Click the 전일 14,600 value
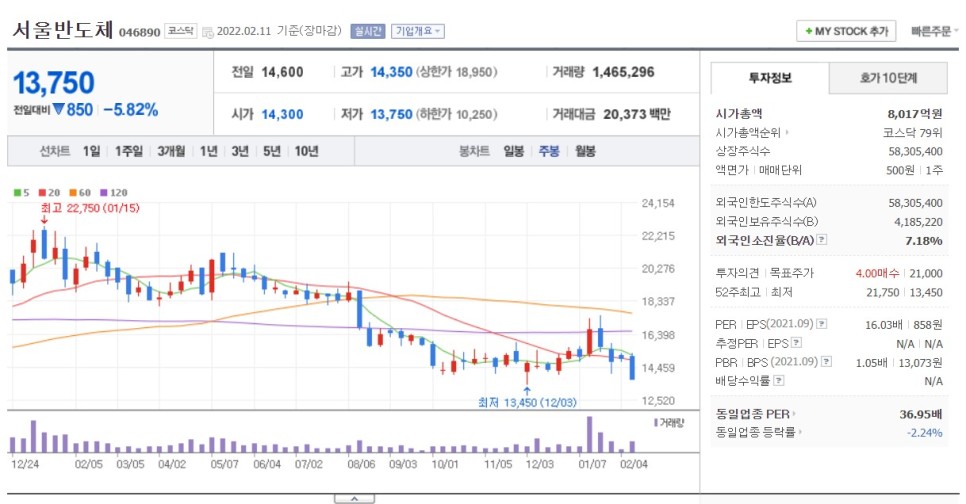This screenshot has width=966, height=504. tap(282, 72)
